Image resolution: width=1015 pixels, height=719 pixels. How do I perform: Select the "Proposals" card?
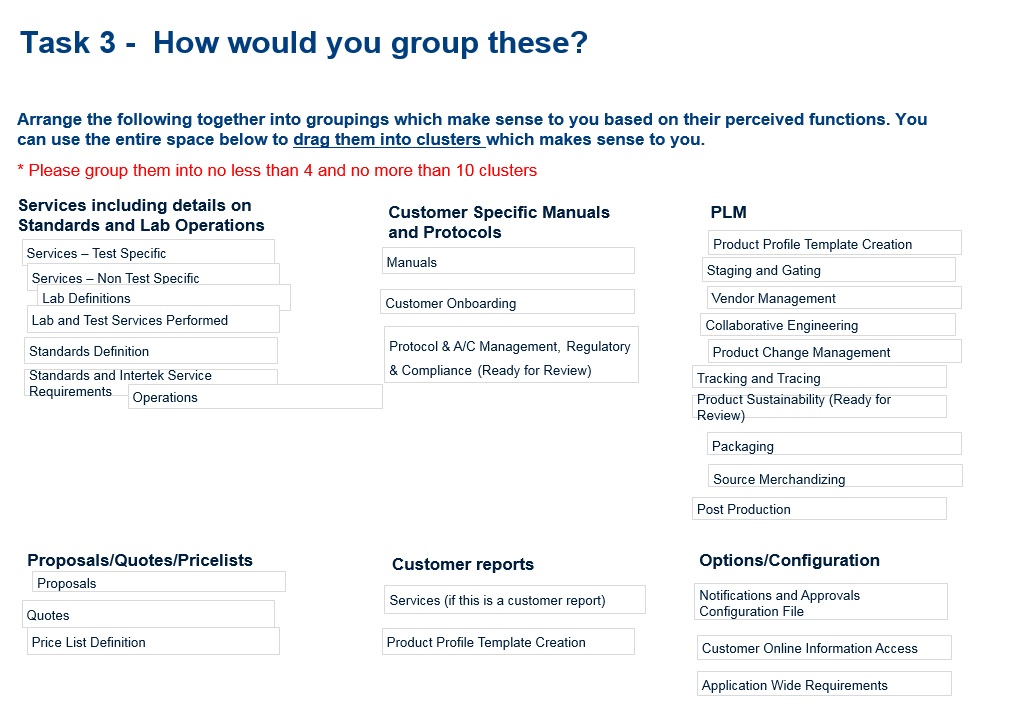[x=158, y=583]
